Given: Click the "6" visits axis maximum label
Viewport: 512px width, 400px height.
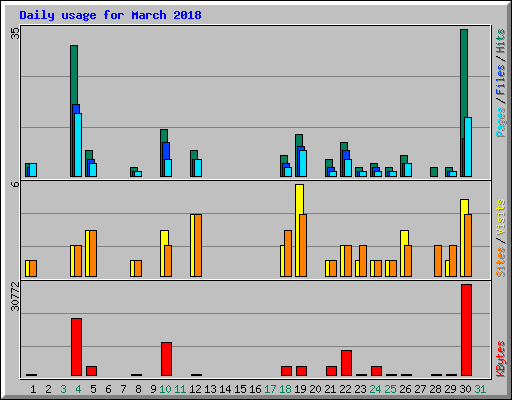Looking at the screenshot, I should (x=15, y=184).
